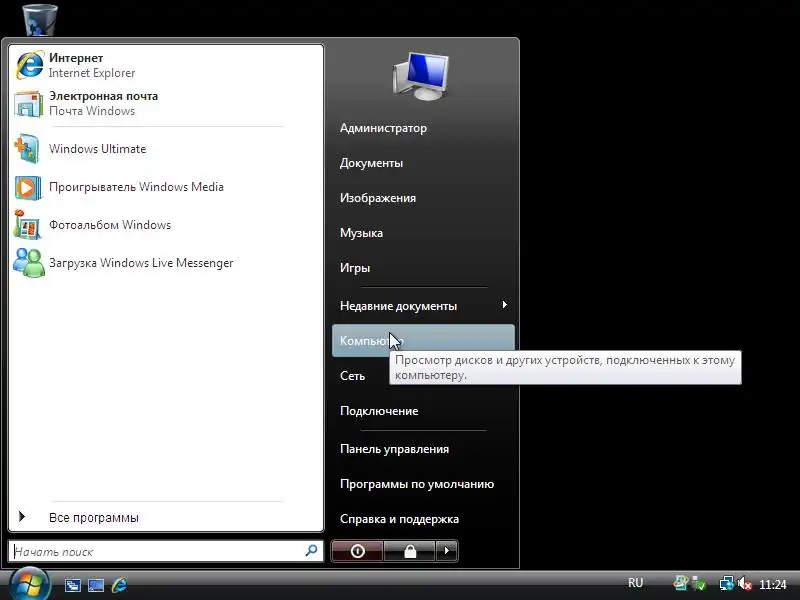Click the muted volume tray icon
Screen dimensions: 800x600
pyautogui.click(x=744, y=584)
